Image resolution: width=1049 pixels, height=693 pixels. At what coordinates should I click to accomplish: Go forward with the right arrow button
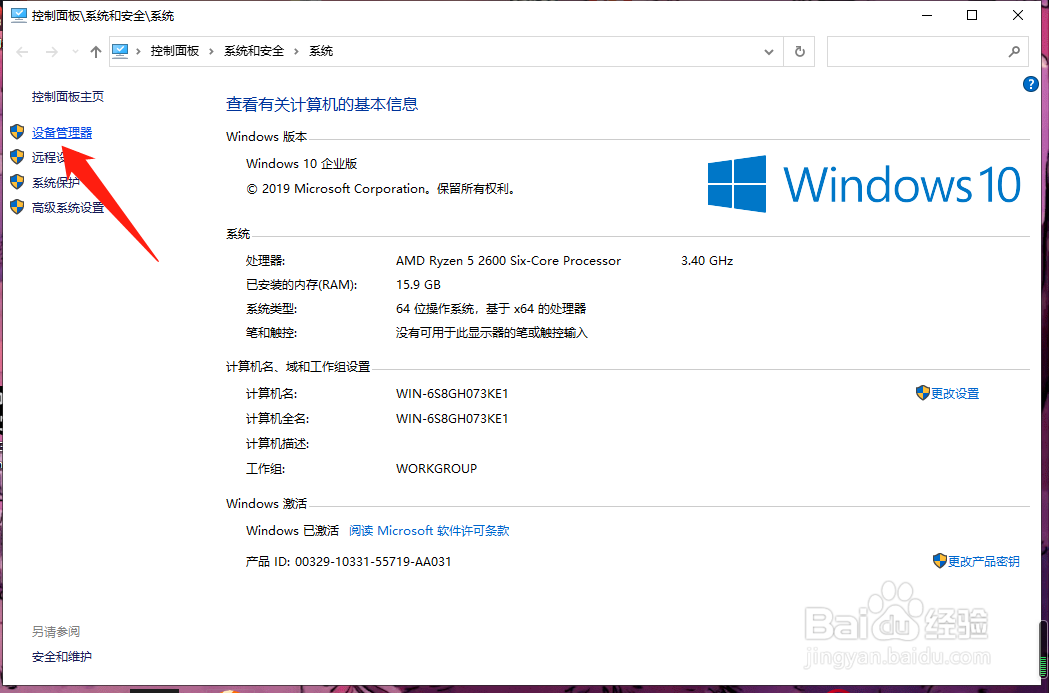coord(52,52)
